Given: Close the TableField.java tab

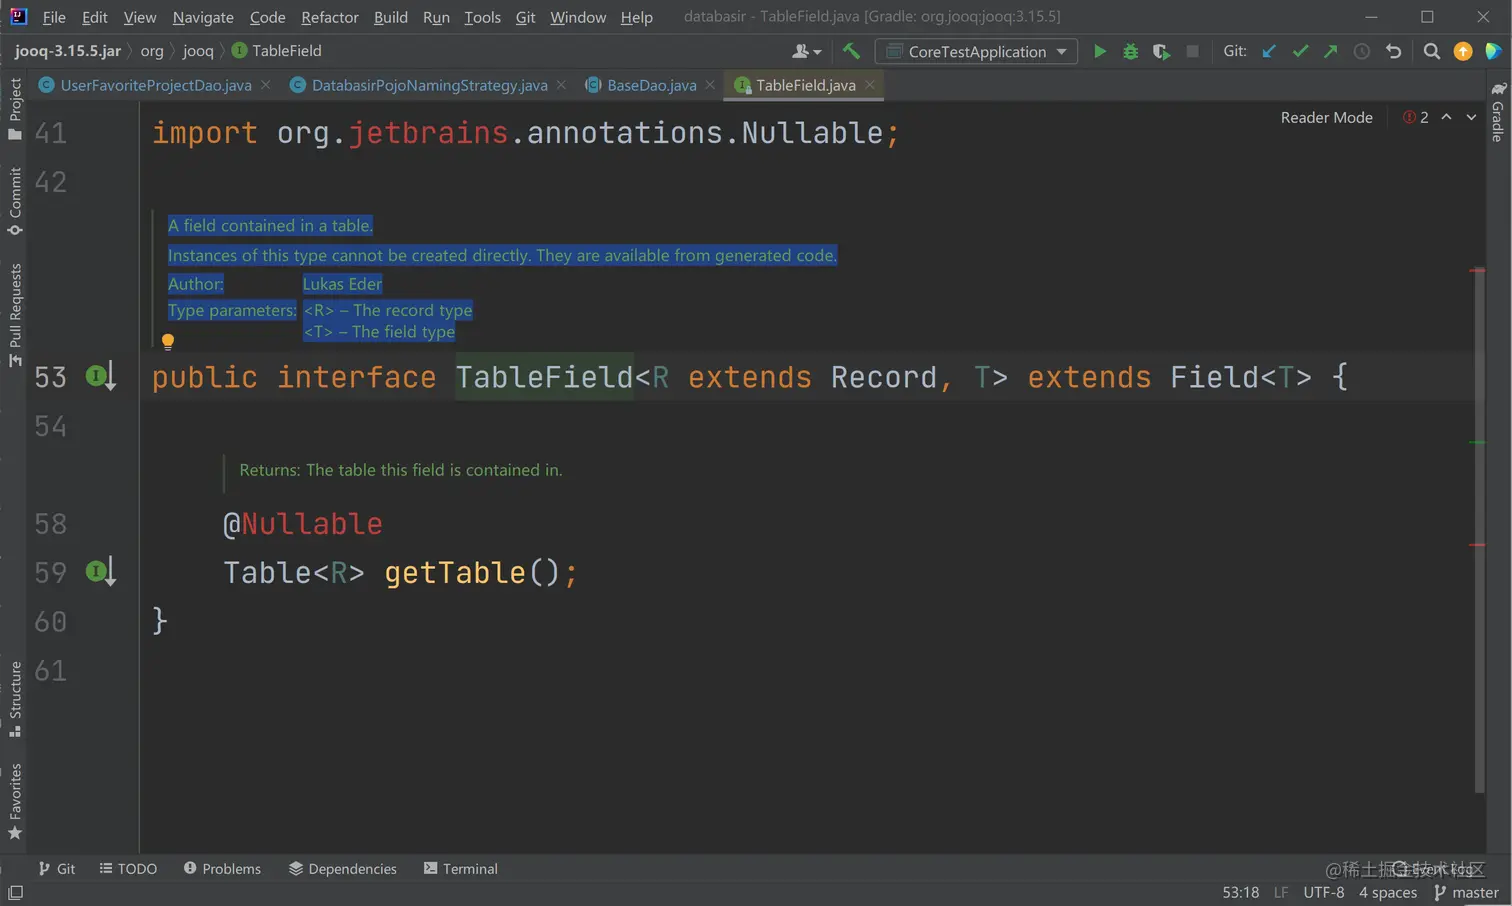Looking at the screenshot, I should pos(870,85).
